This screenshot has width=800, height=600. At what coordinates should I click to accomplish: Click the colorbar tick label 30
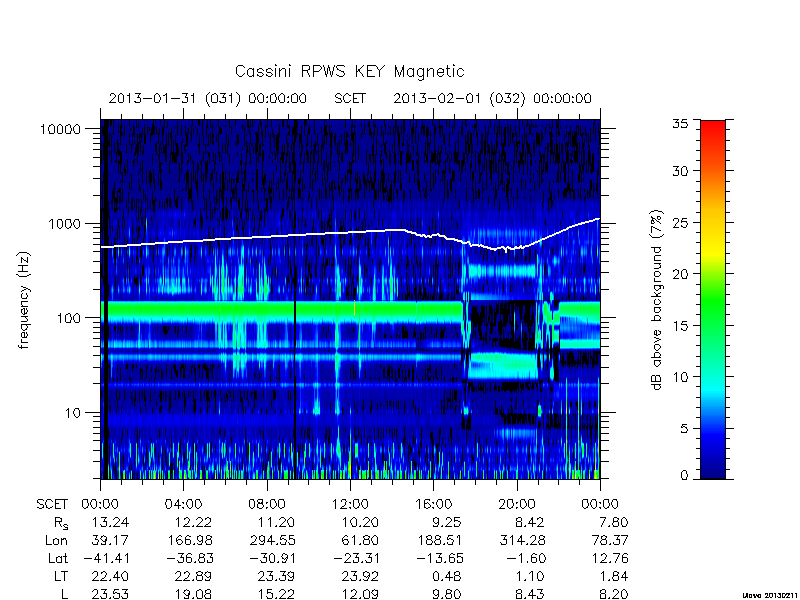681,171
